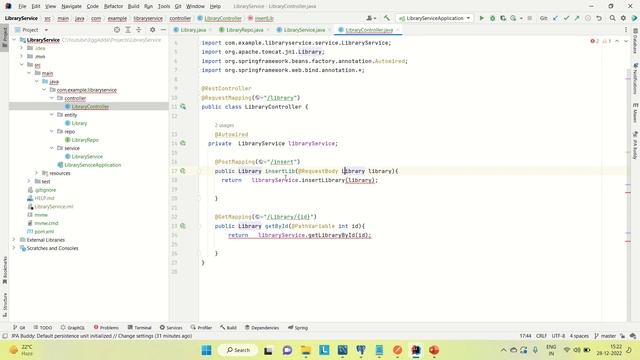Commit changes with the Git checkmark icon
The height and width of the screenshot is (360, 640).
point(566,18)
